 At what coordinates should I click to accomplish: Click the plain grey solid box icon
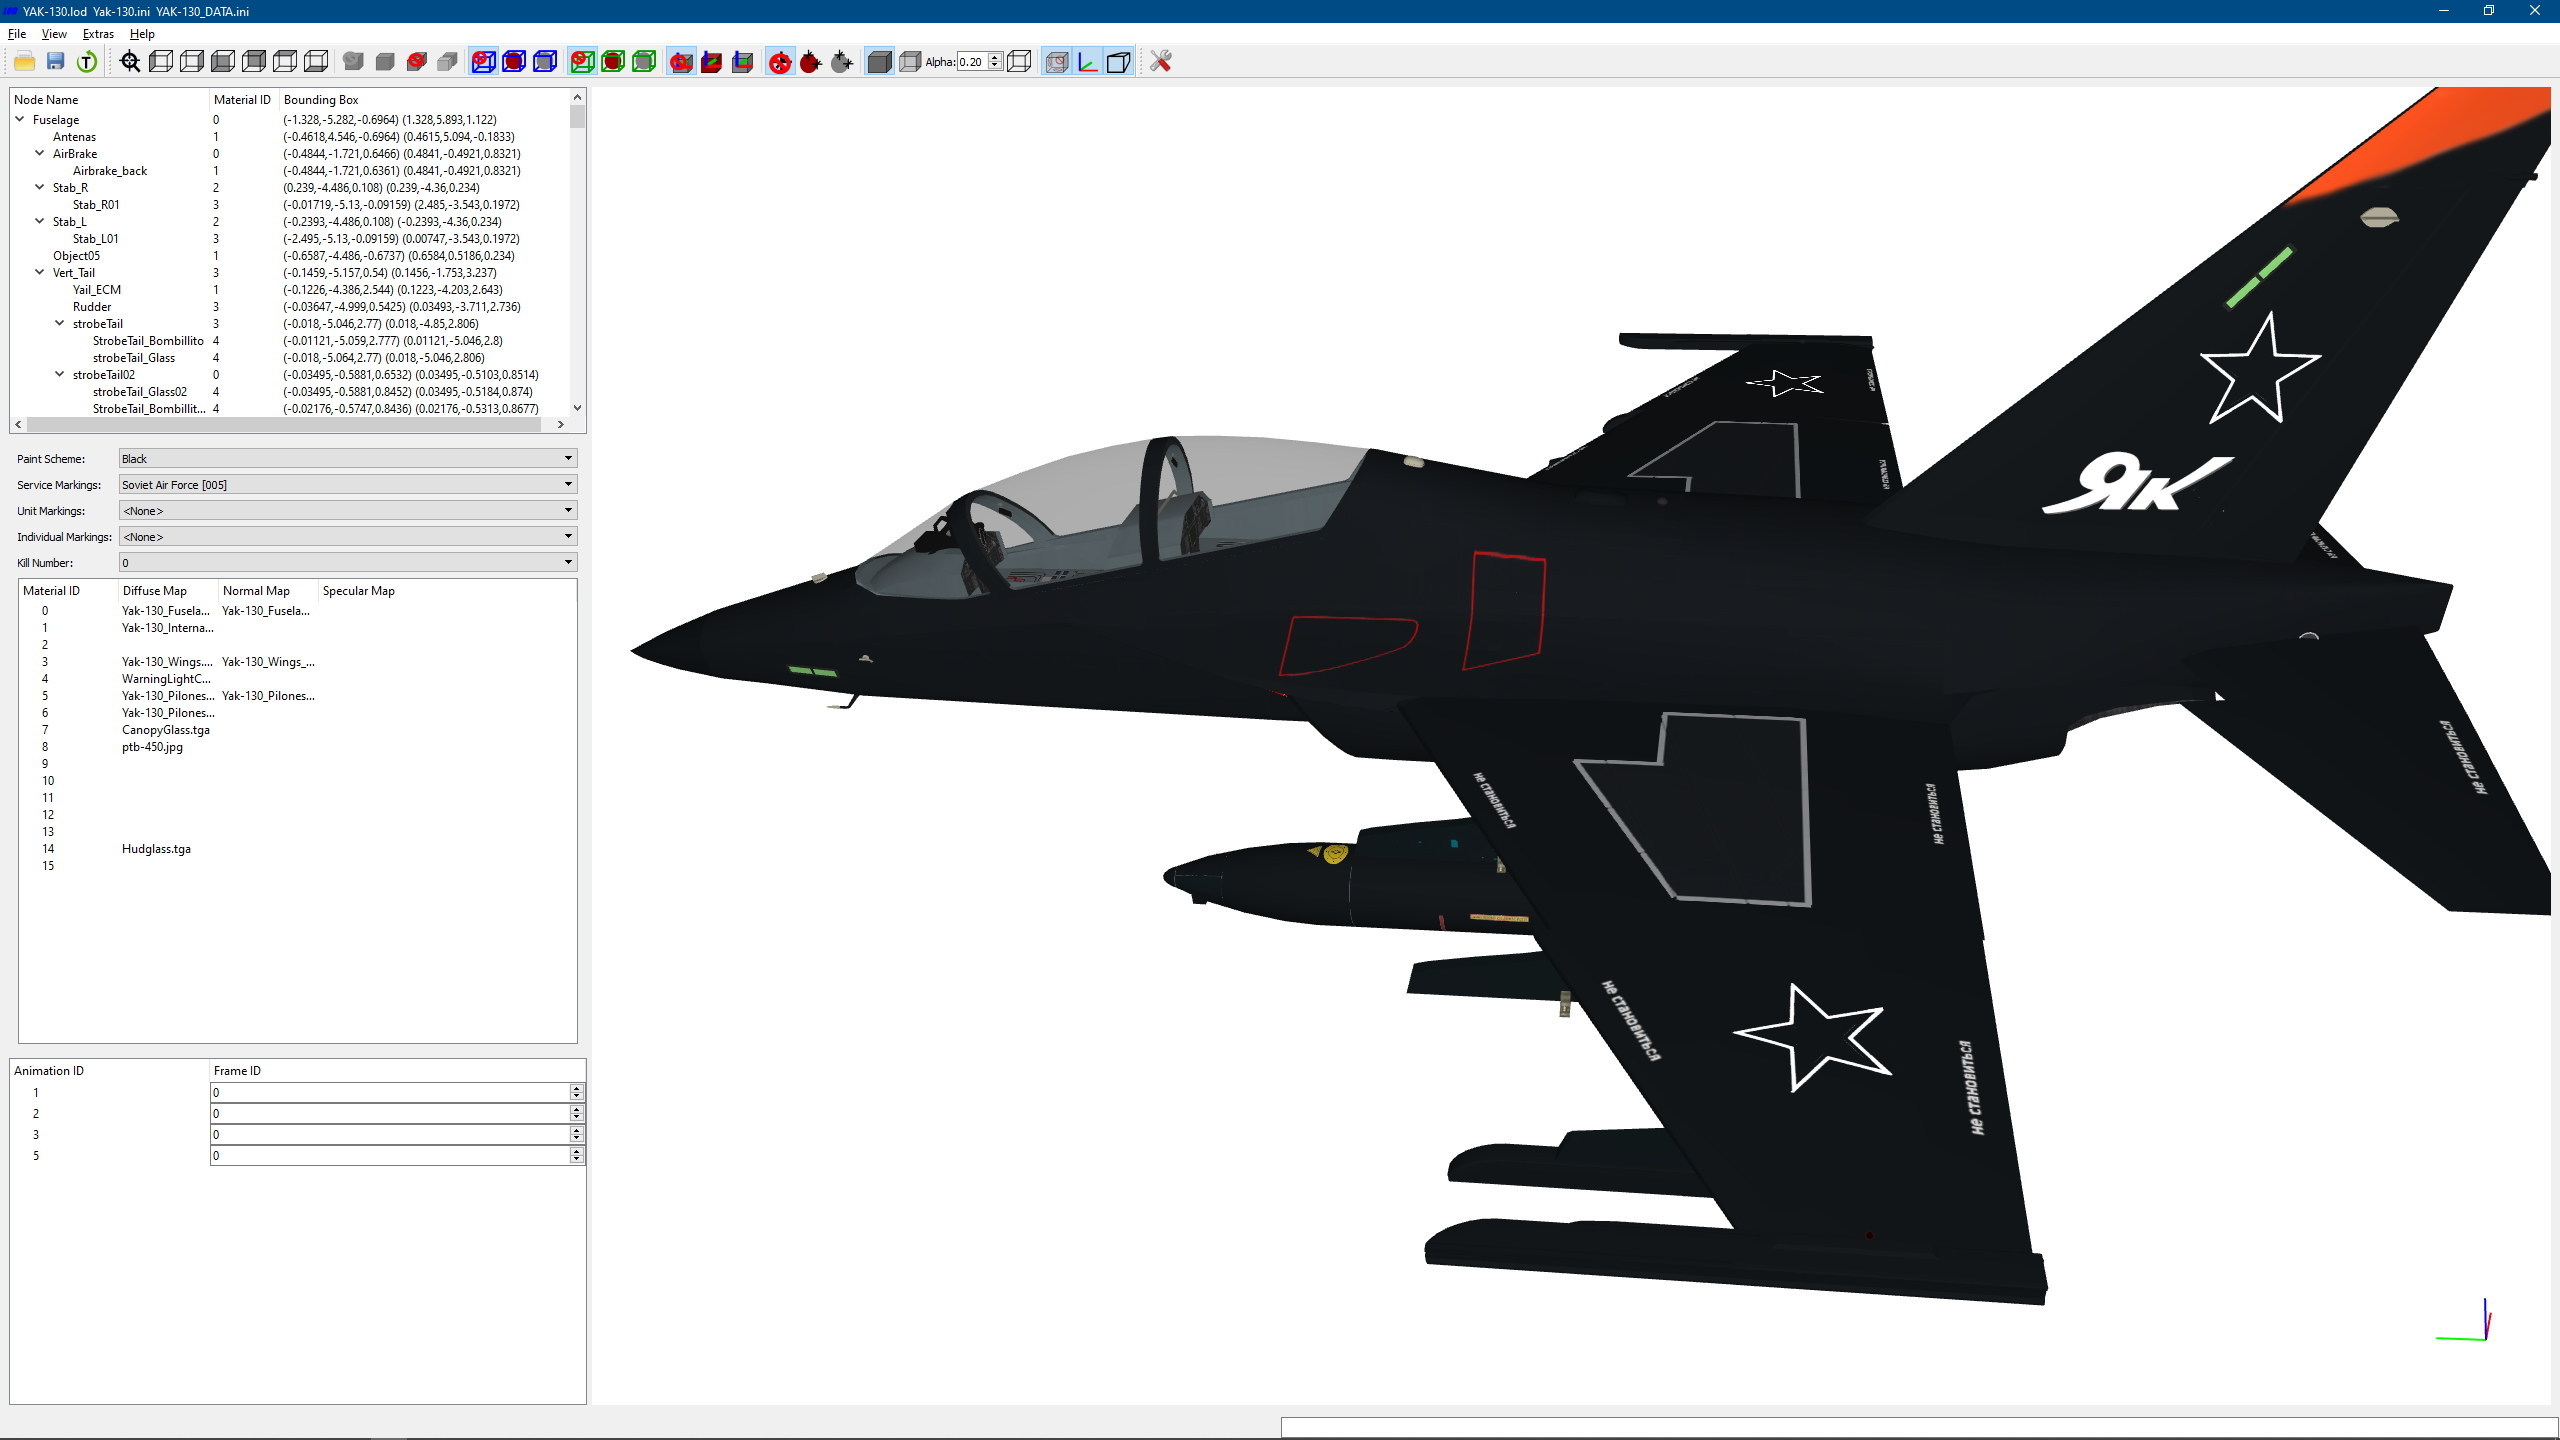click(x=385, y=62)
